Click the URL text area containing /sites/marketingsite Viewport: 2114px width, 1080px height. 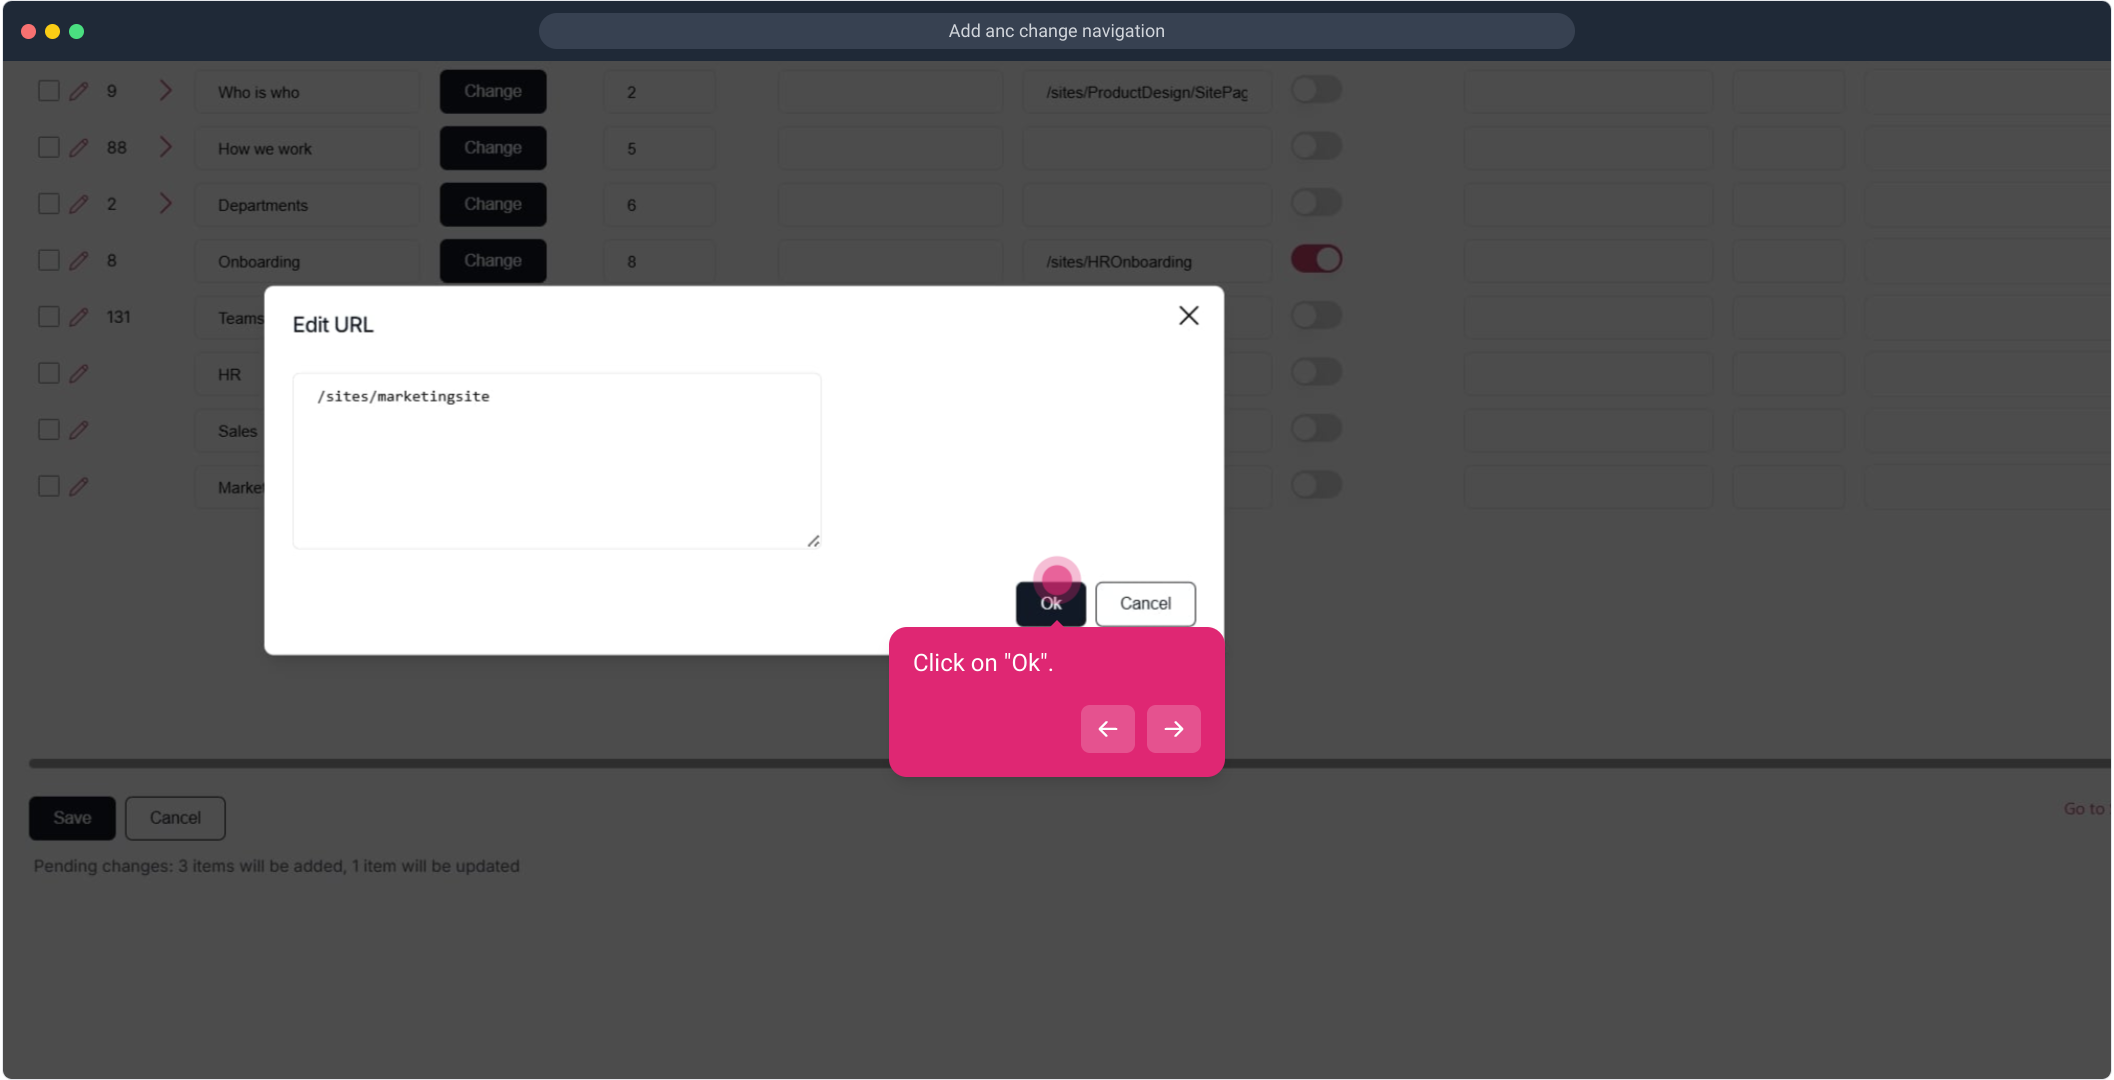(557, 461)
